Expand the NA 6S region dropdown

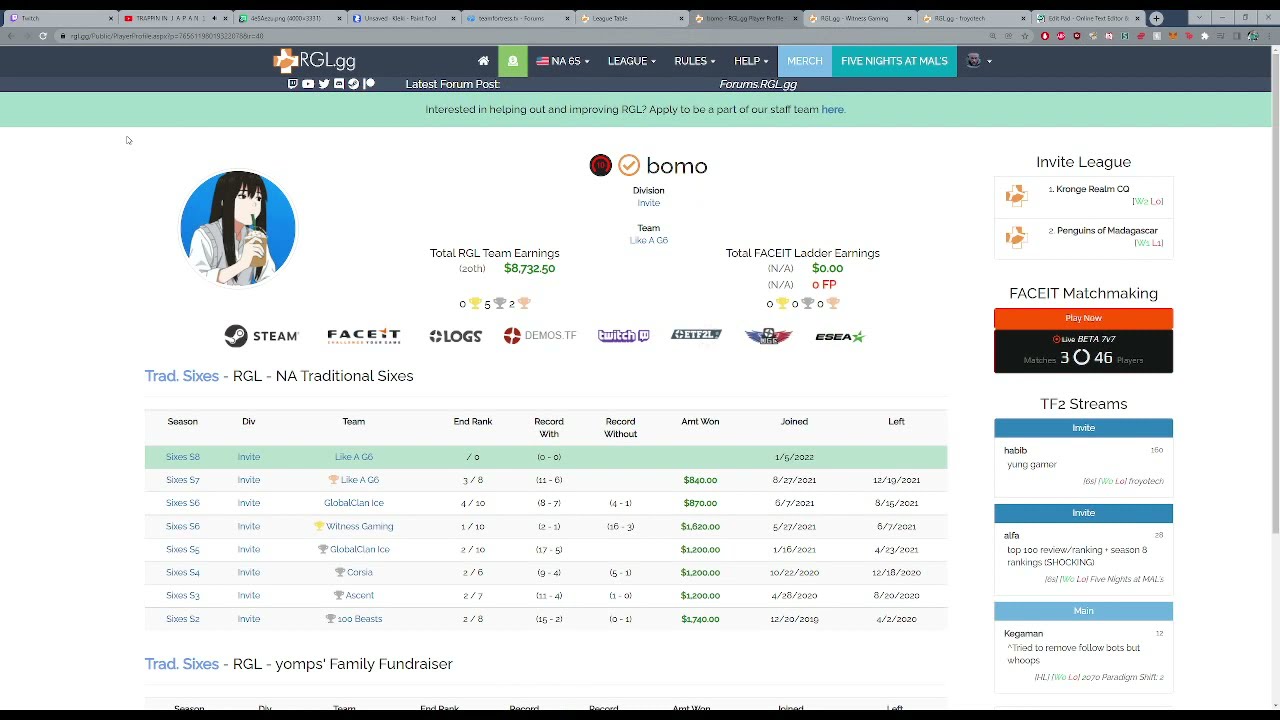[x=563, y=61]
